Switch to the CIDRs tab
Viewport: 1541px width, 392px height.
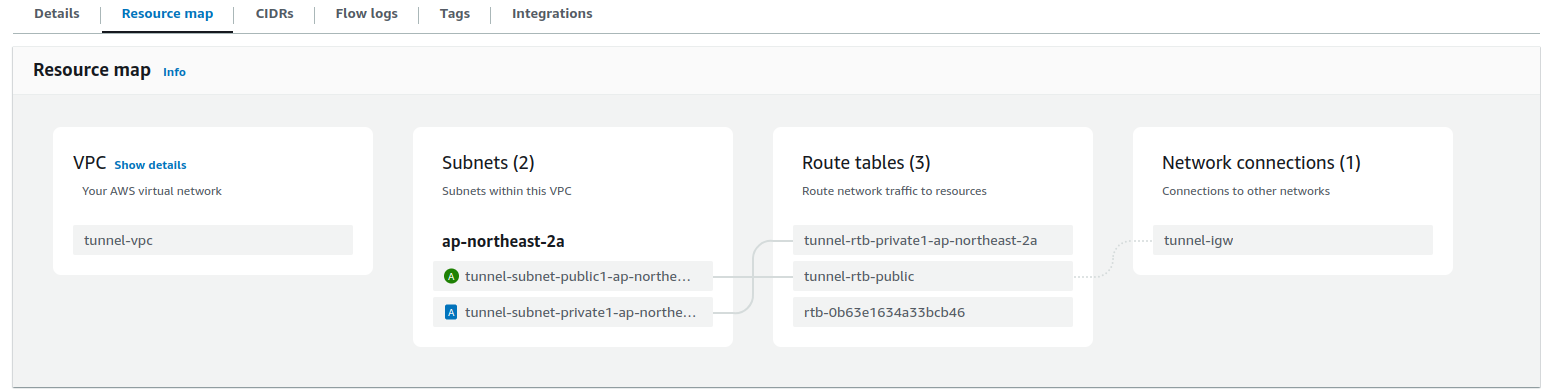275,14
